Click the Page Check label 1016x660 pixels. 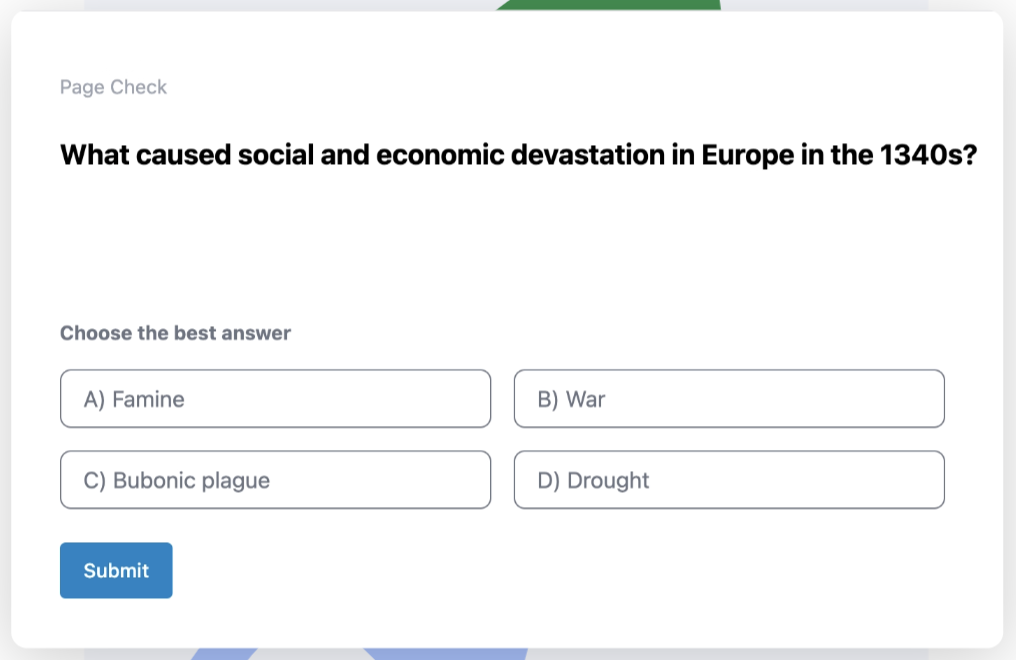point(113,87)
